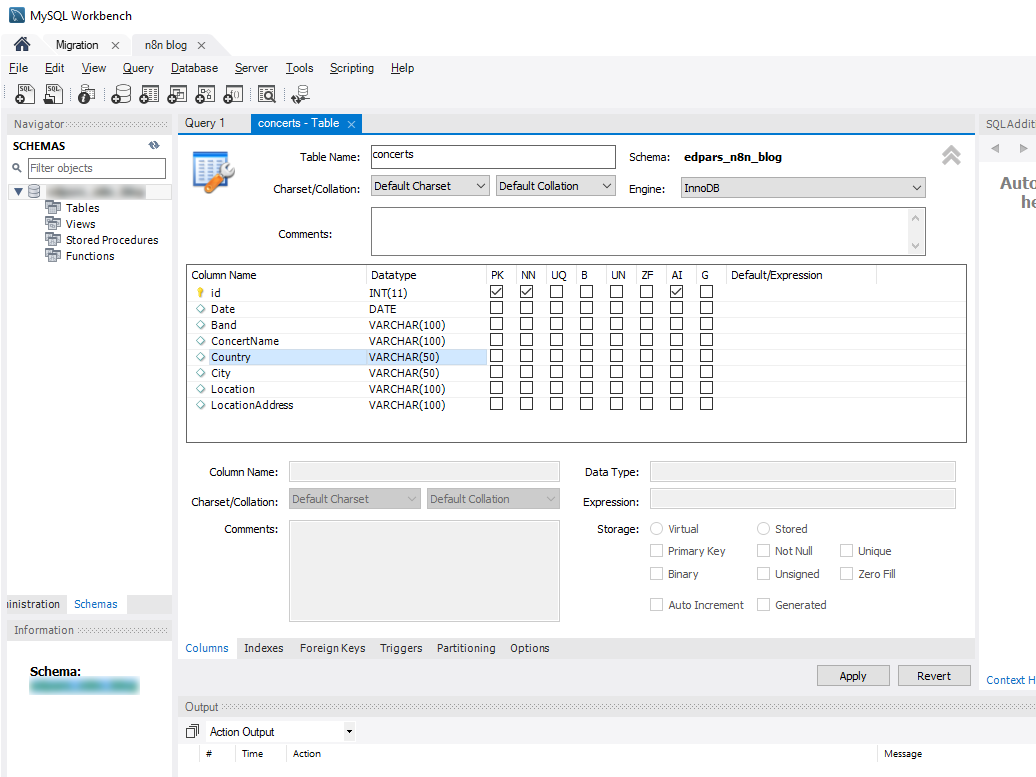Create a new schema with the toolbar icon
Image resolution: width=1036 pixels, height=777 pixels.
click(x=121, y=93)
